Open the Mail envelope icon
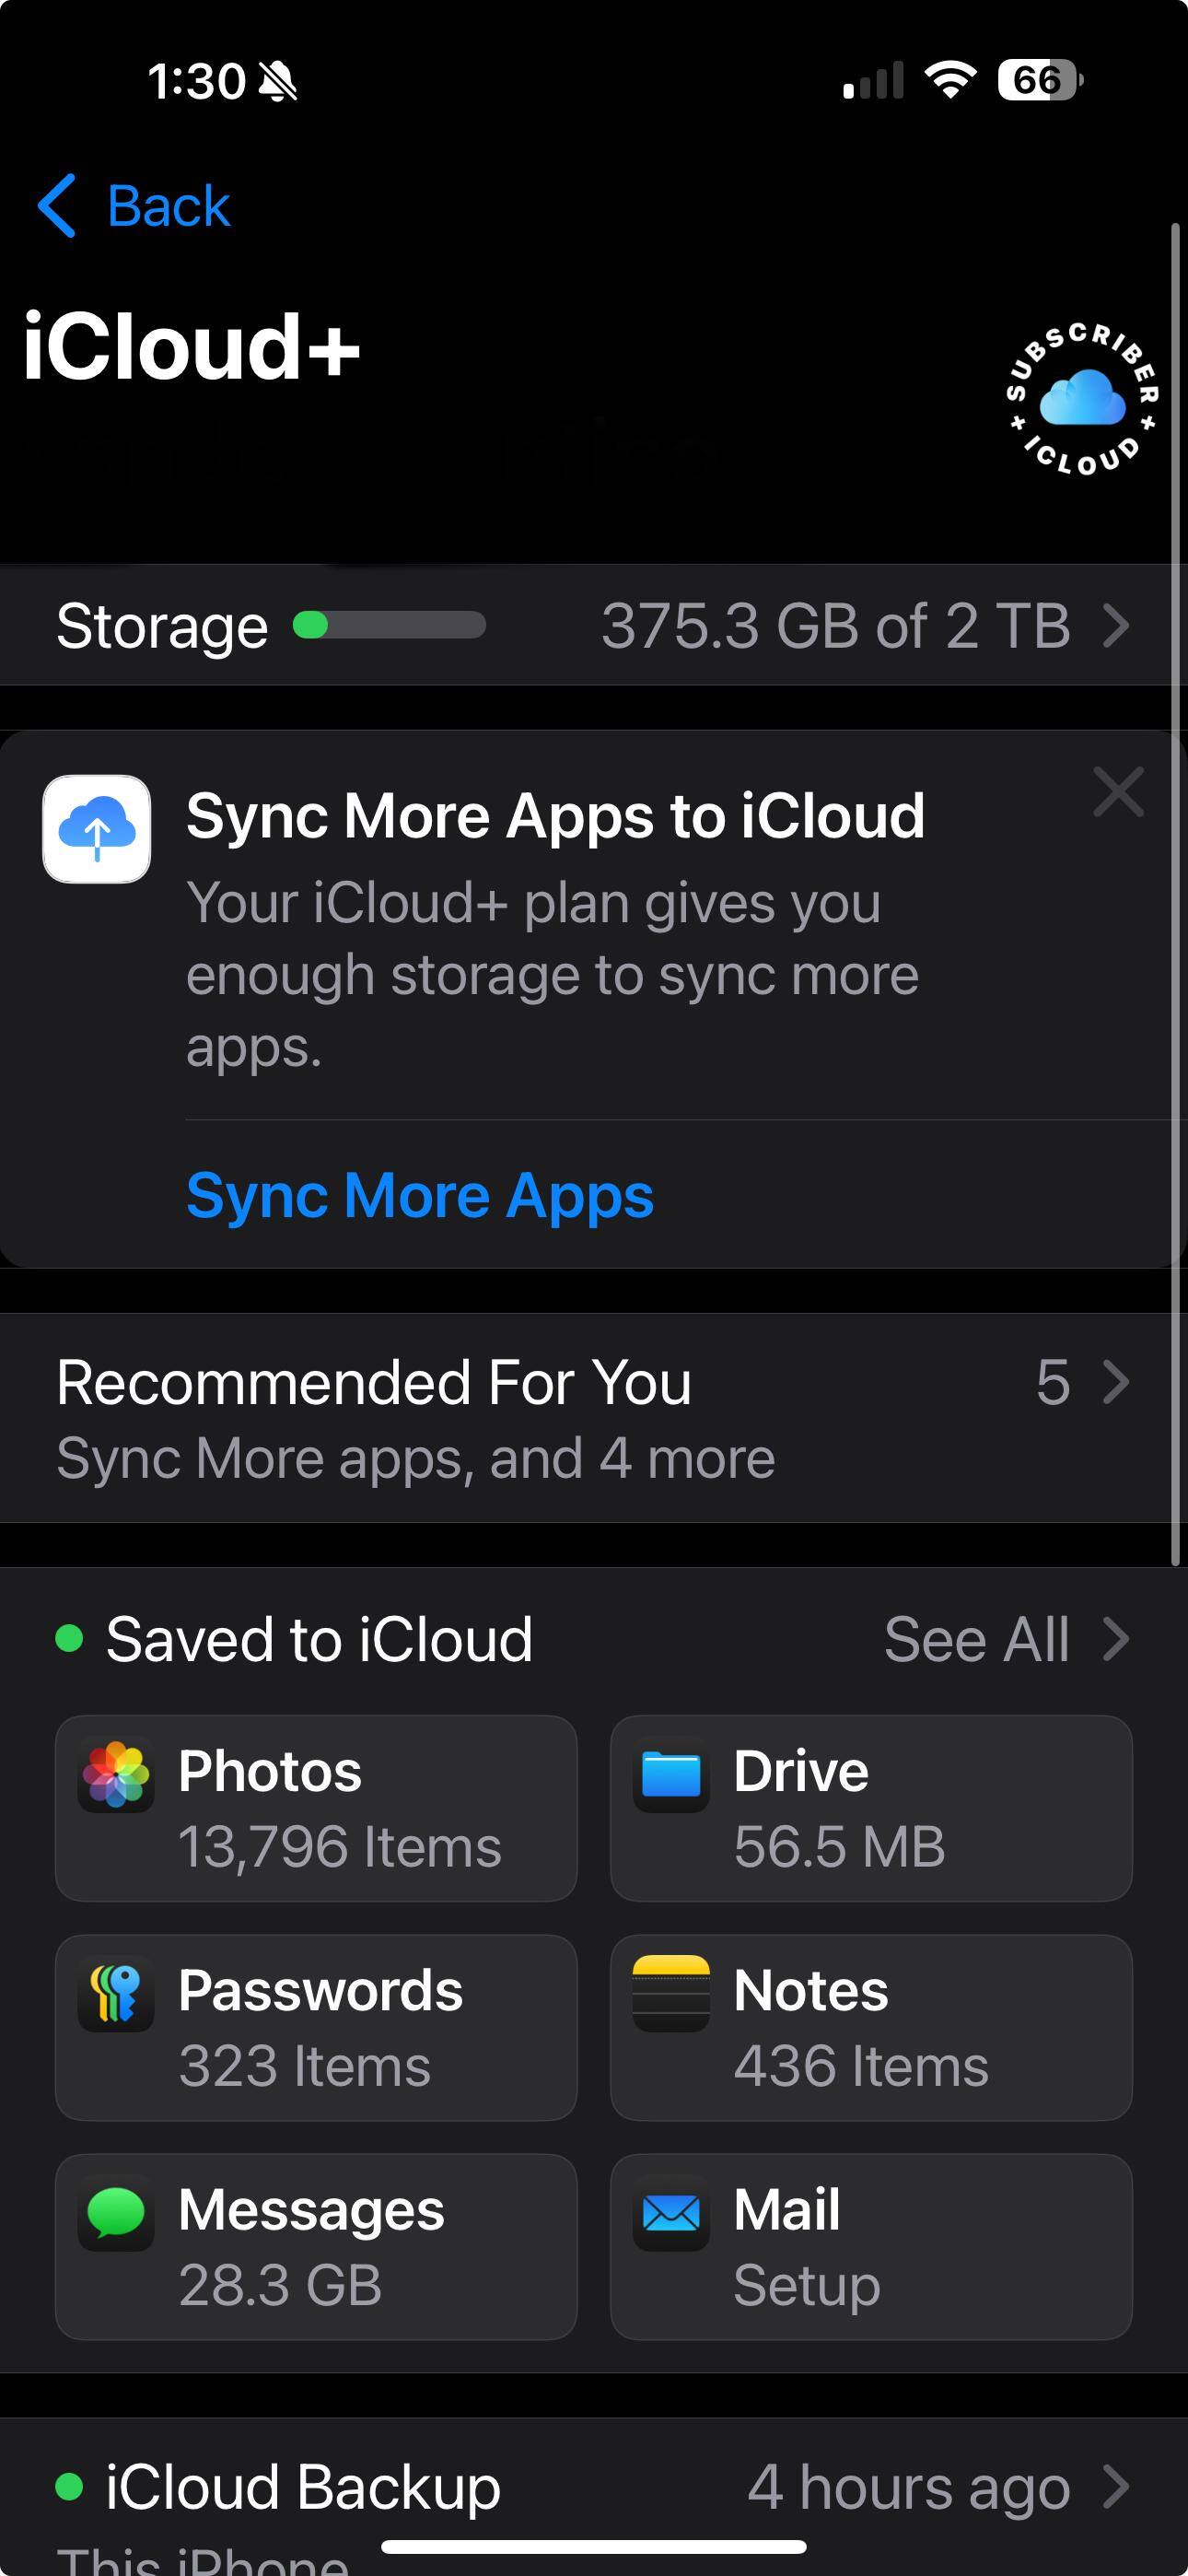1188x2576 pixels. (671, 2212)
